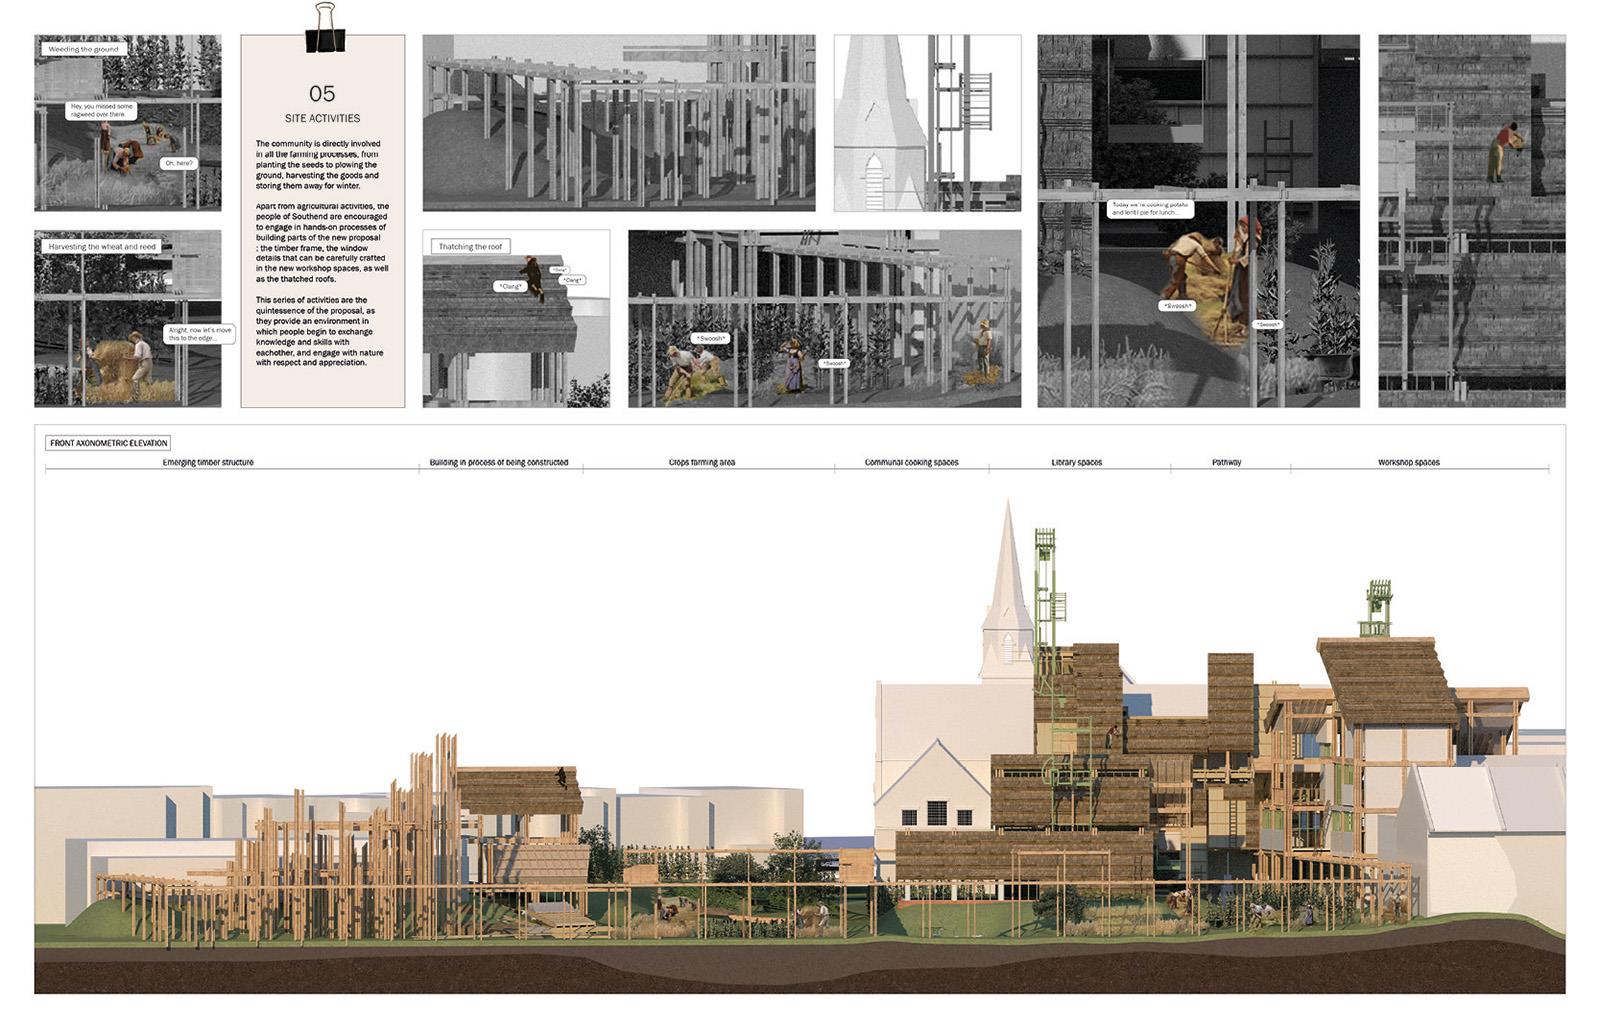Click the "Alright, now let's move this" bubble
Viewport: 1600px width, 1028px height.
[x=199, y=334]
